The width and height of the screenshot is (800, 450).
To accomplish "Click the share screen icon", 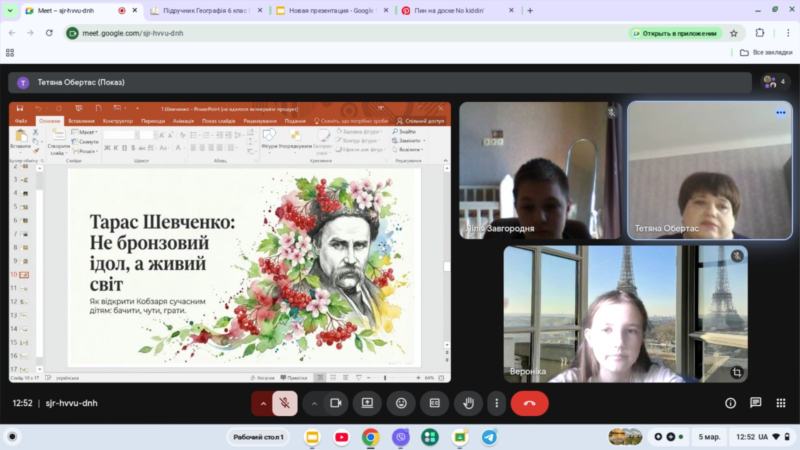I will point(367,403).
